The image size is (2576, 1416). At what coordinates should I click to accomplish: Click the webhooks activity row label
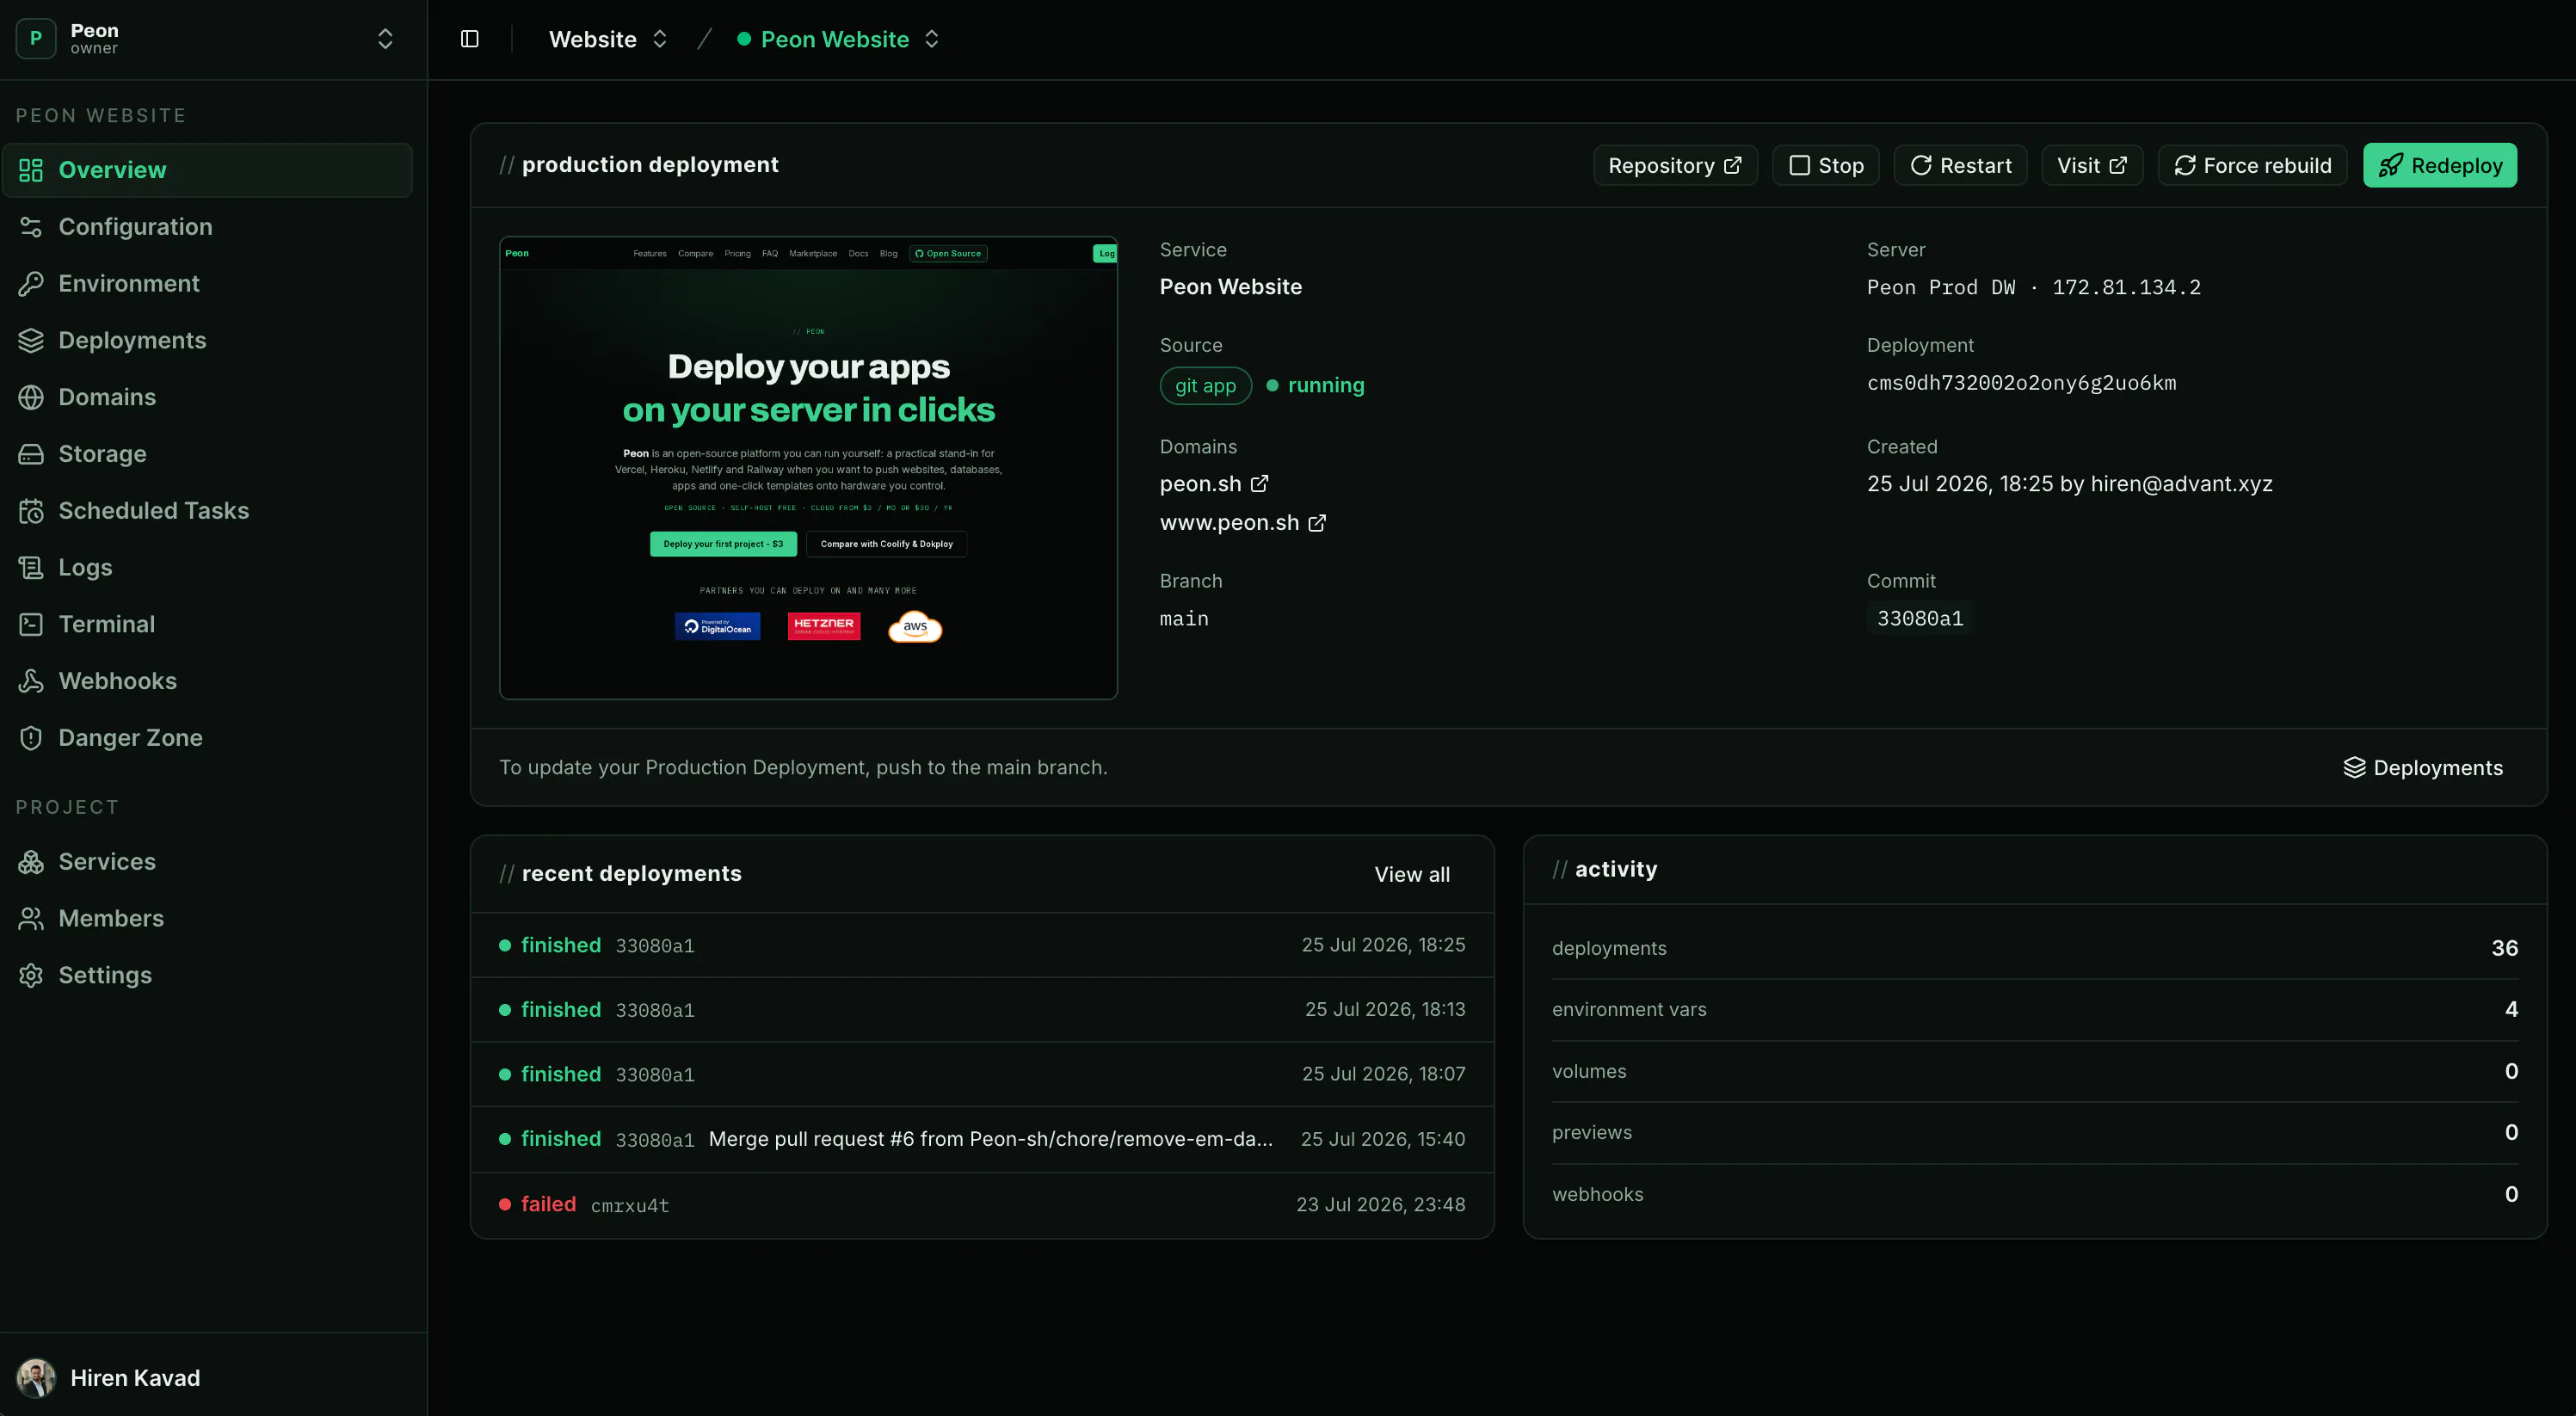(x=1597, y=1195)
